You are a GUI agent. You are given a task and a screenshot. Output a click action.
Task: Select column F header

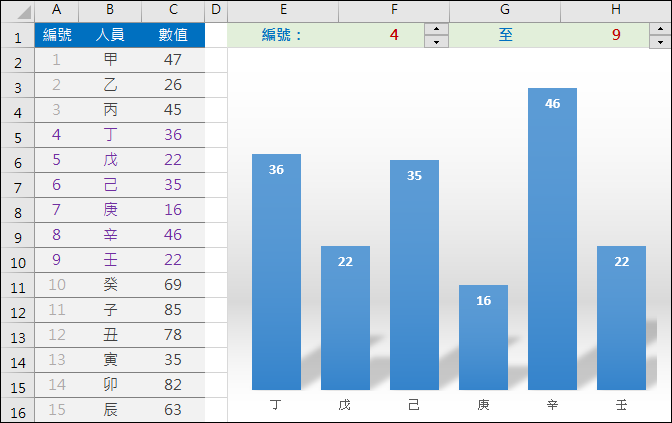(x=394, y=11)
